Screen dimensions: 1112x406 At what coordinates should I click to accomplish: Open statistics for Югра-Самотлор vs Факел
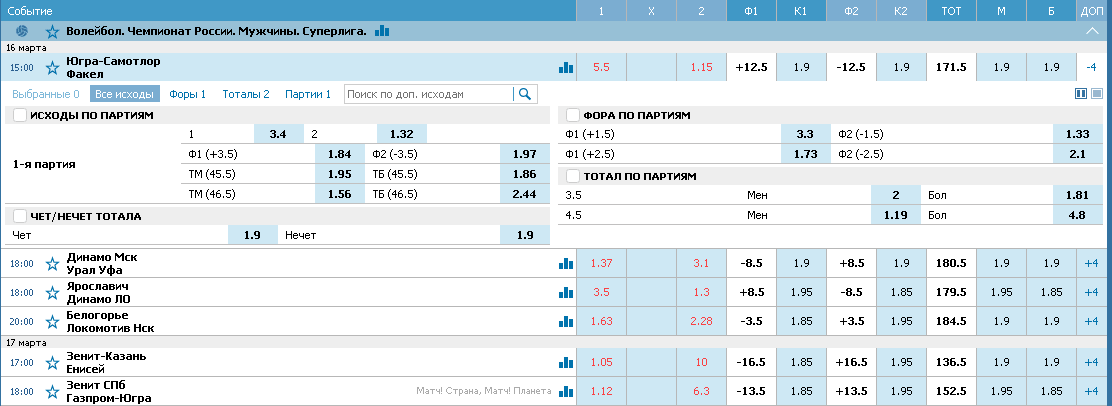click(565, 67)
